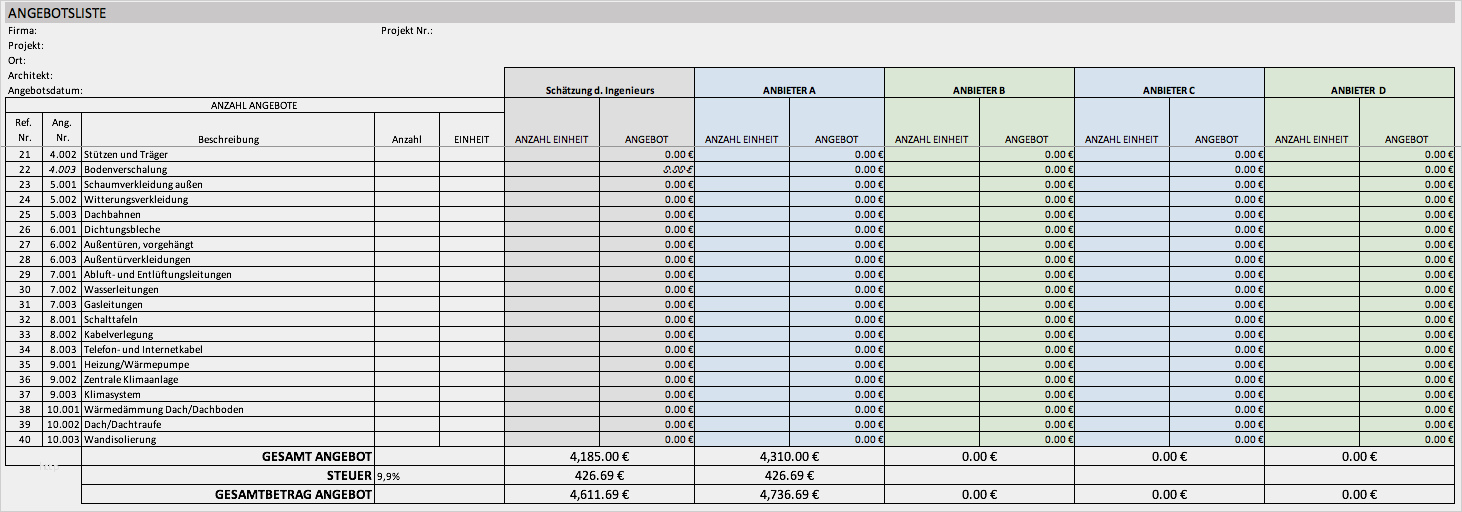Click the Beschreibung column header
The height and width of the screenshot is (512, 1462).
click(229, 139)
